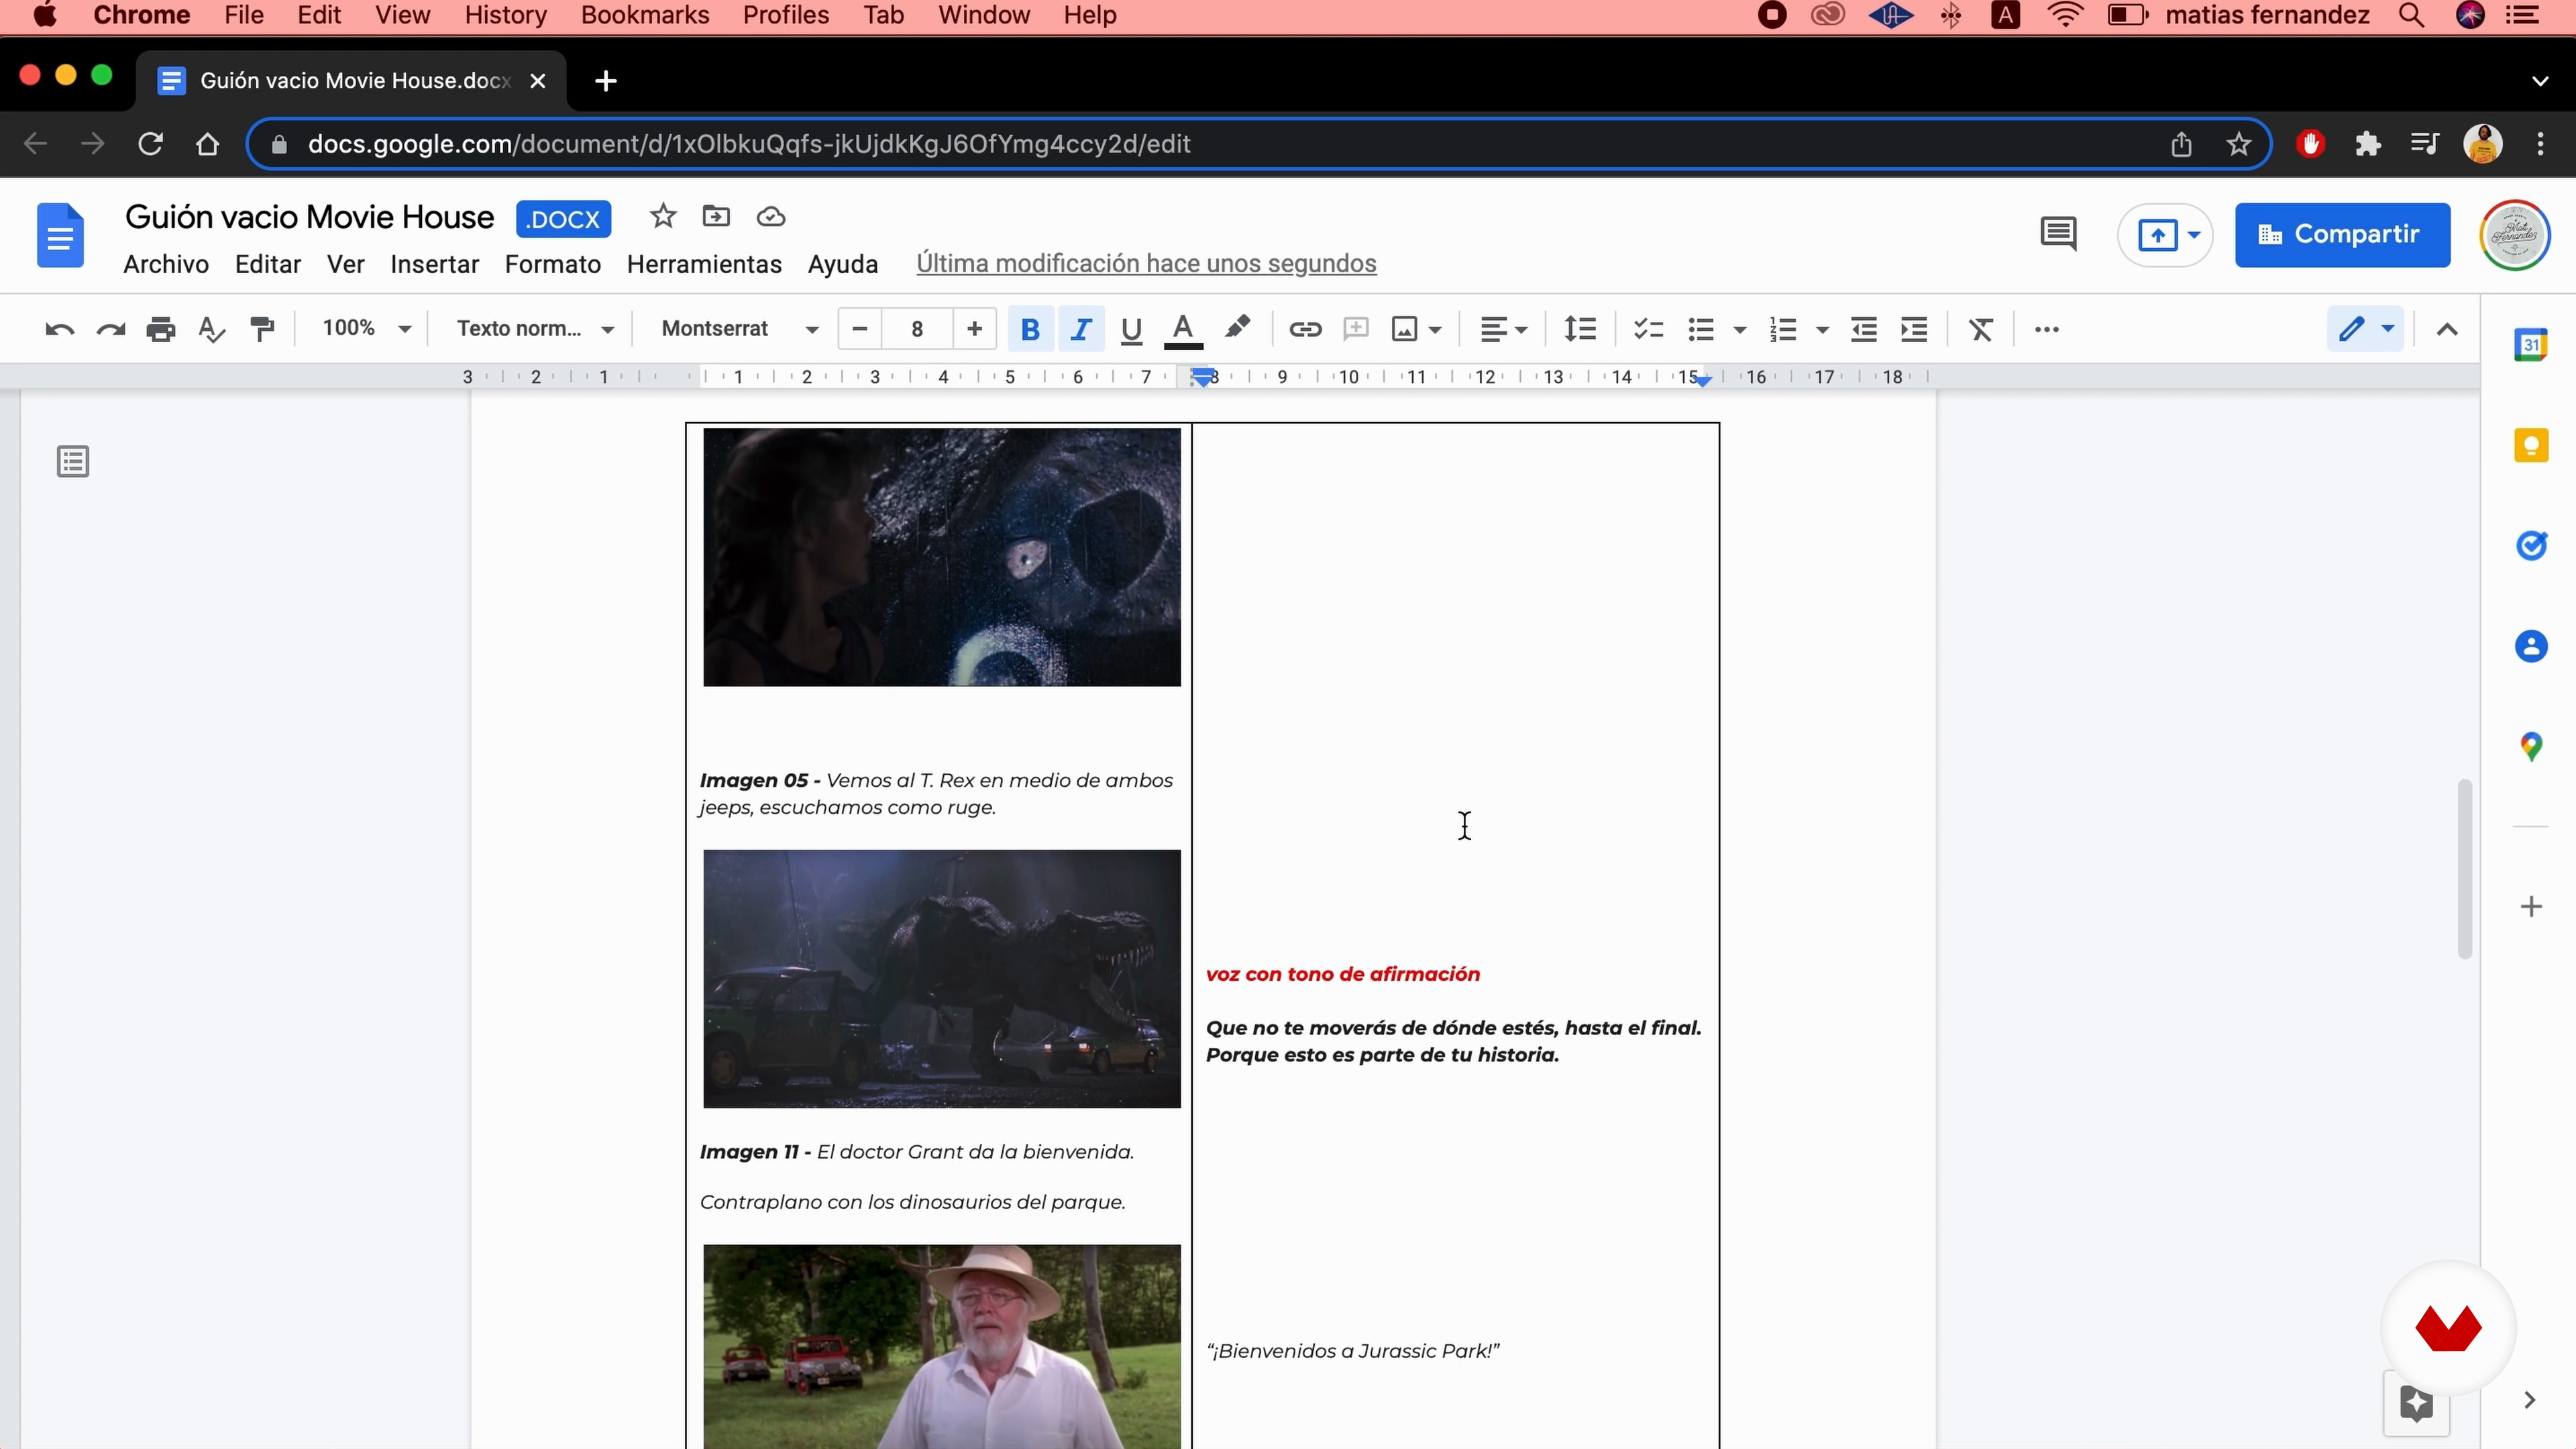Insert image from toolbar icon
The height and width of the screenshot is (1449, 2576).
1404,329
